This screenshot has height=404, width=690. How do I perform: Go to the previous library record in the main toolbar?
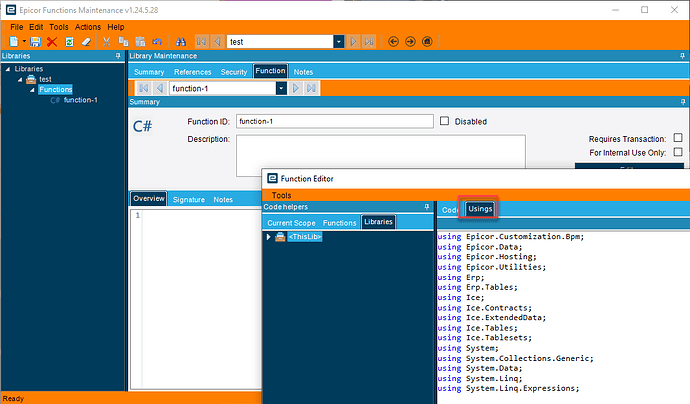217,42
